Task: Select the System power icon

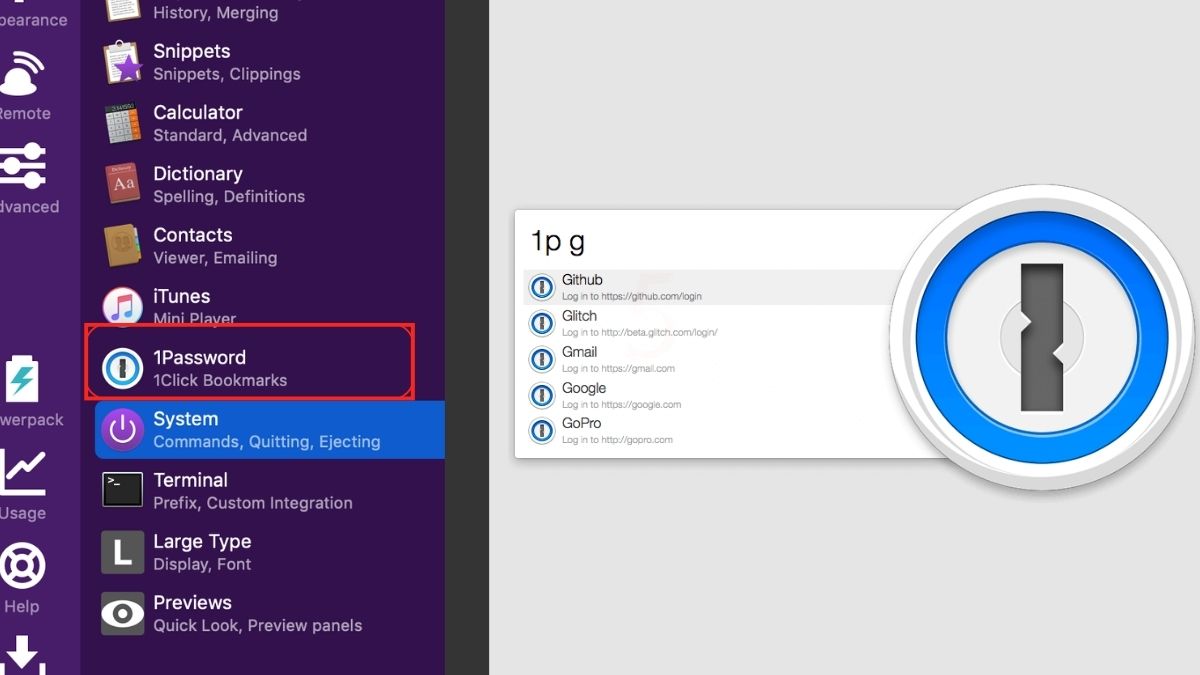Action: [x=123, y=429]
